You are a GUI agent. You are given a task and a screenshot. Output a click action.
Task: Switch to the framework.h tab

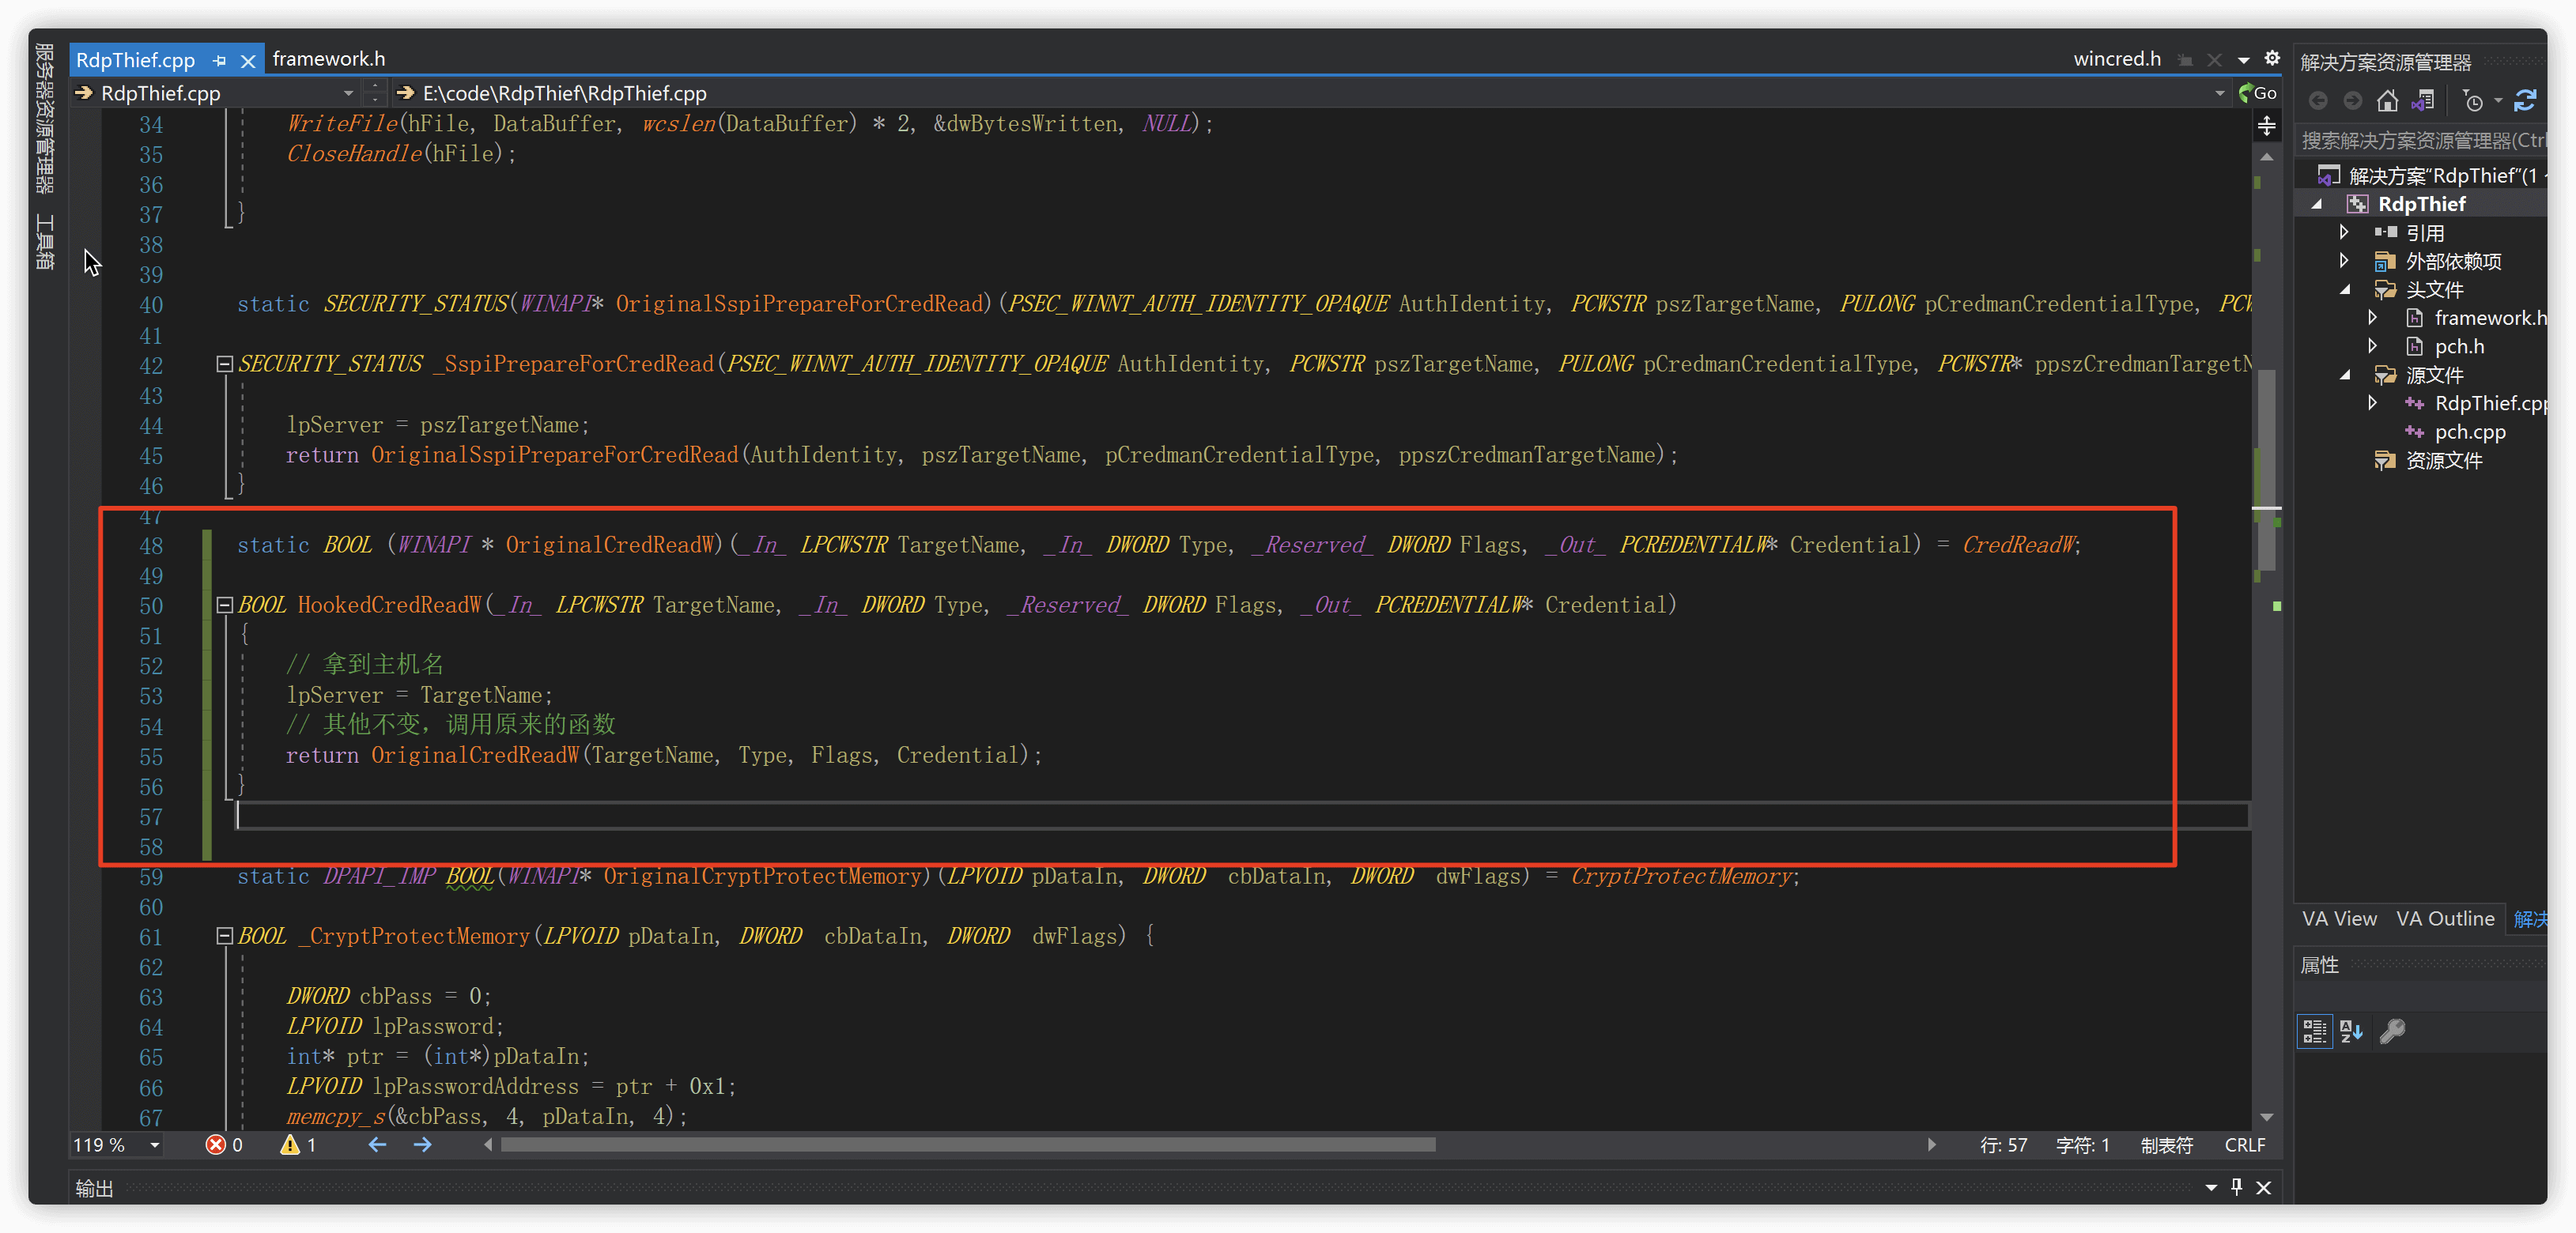(x=328, y=59)
